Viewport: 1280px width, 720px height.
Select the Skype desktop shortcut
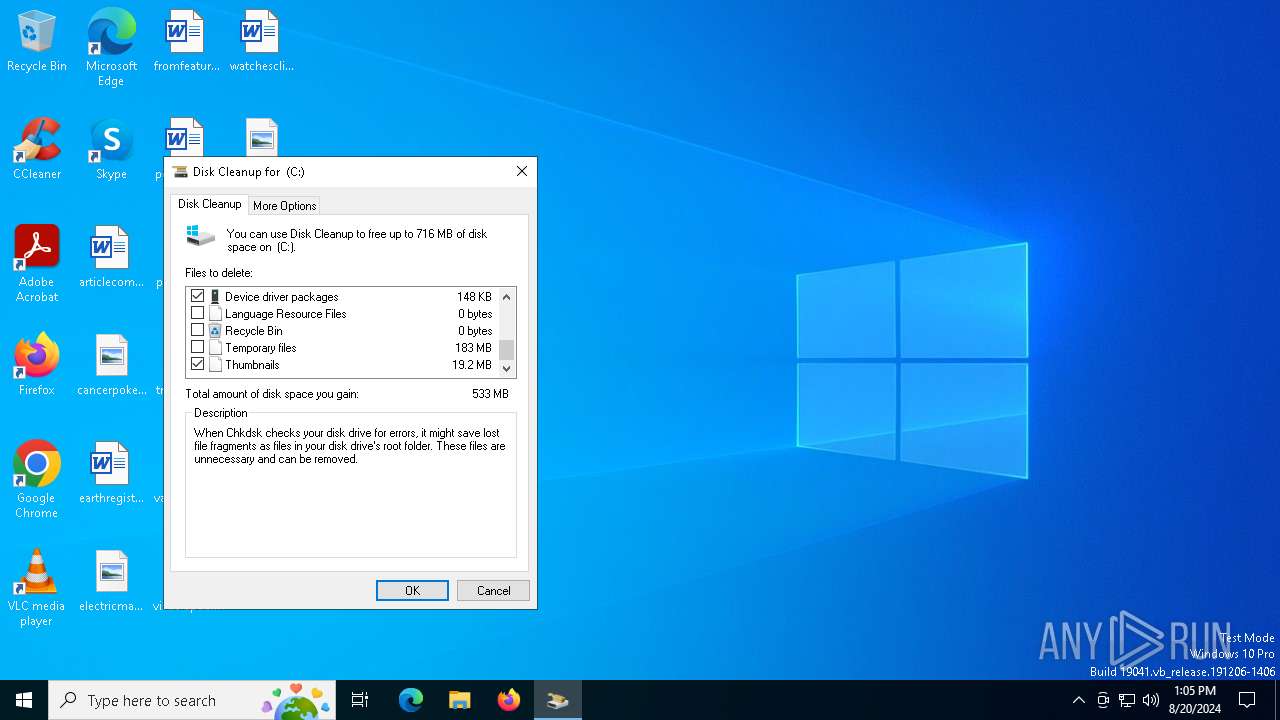click(111, 150)
